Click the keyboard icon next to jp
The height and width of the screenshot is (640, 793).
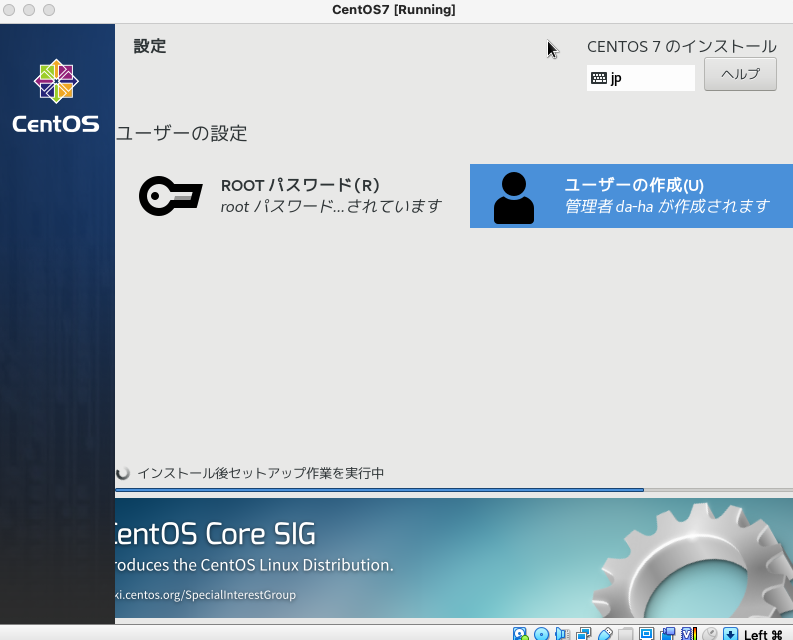click(x=599, y=78)
